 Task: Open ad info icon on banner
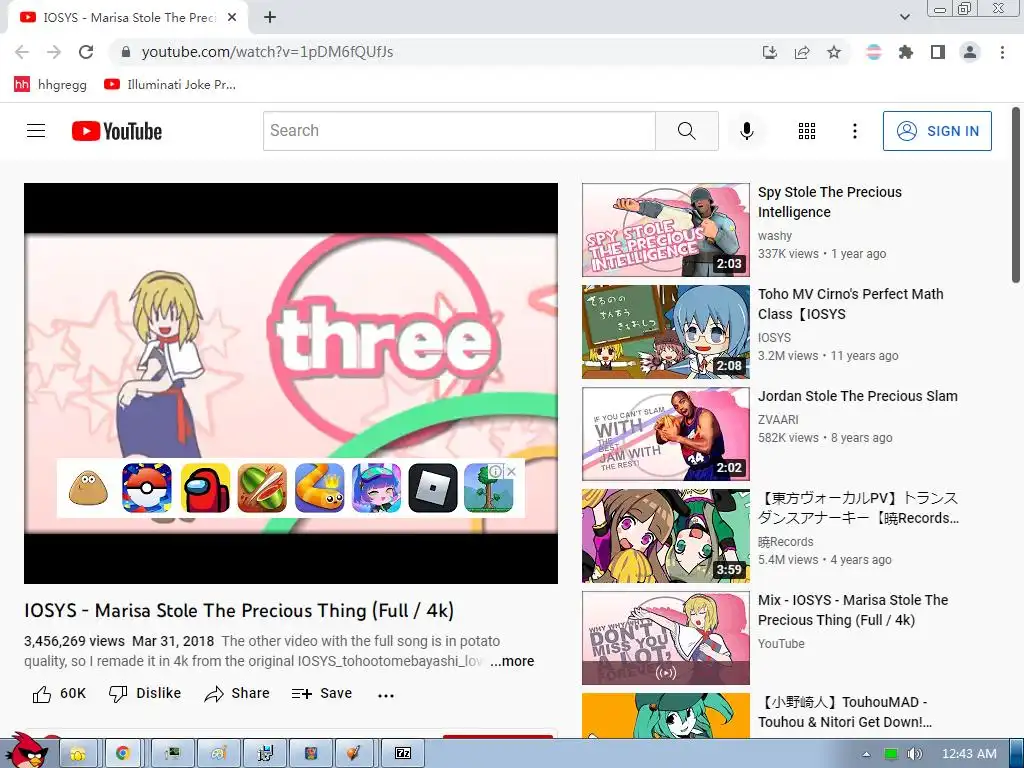point(496,471)
